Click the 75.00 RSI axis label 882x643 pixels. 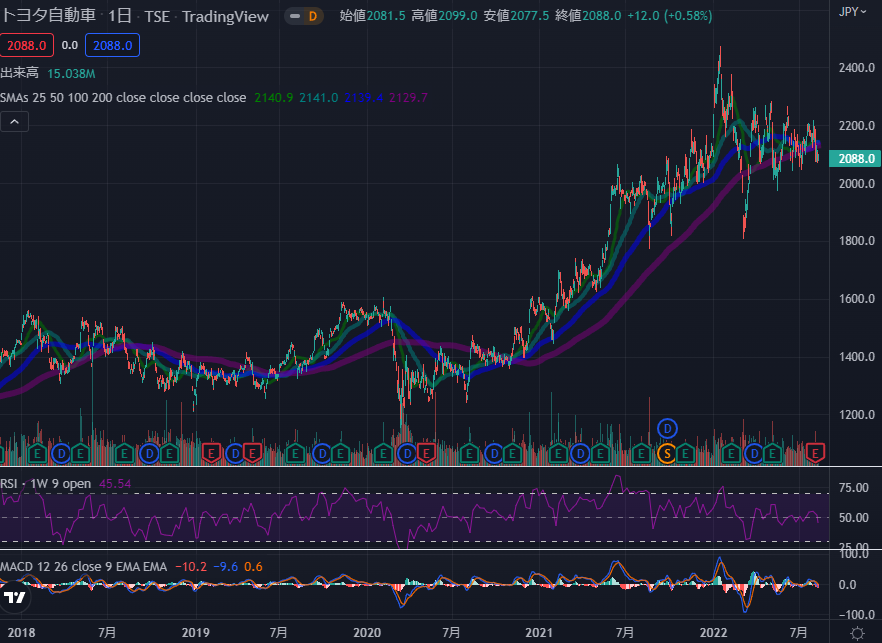(x=853, y=488)
